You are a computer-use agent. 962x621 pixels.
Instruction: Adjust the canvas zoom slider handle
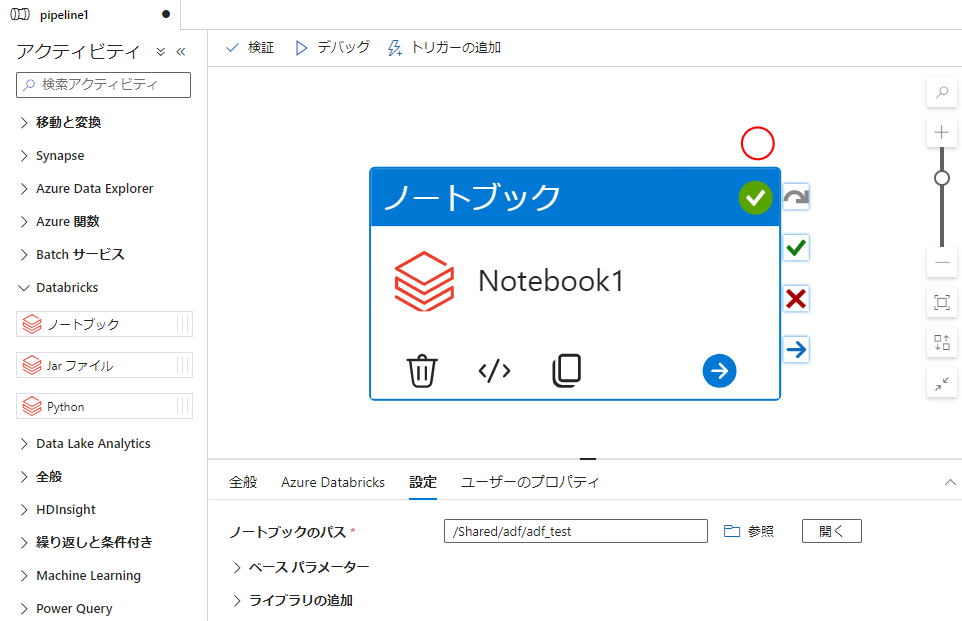pos(942,178)
